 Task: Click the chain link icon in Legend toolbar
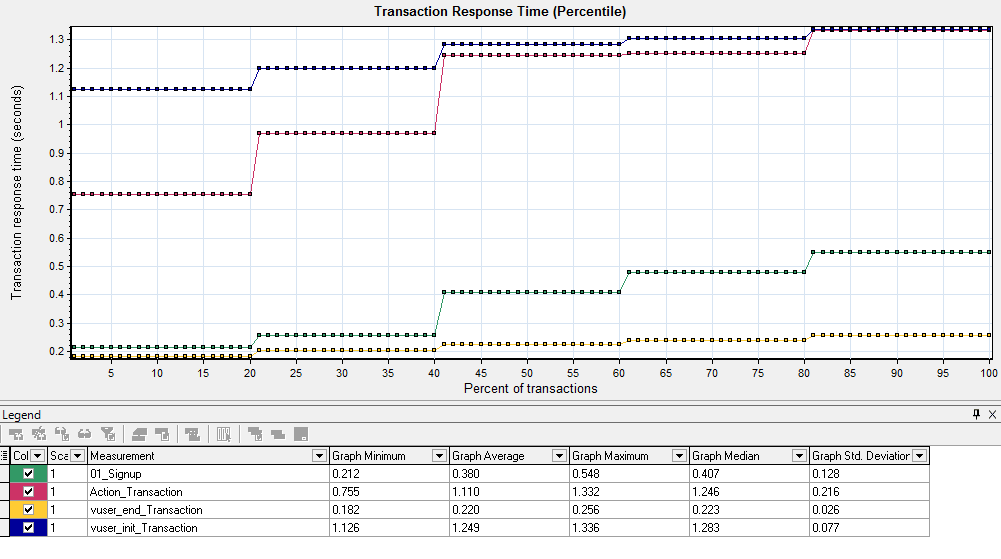click(x=84, y=434)
